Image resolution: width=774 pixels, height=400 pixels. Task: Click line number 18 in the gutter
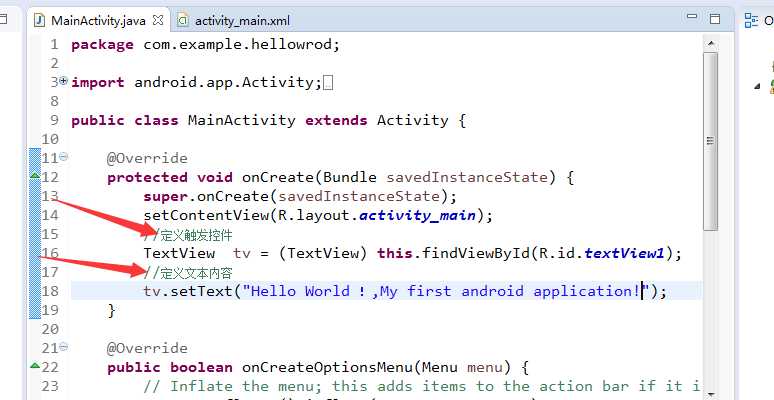(50, 291)
